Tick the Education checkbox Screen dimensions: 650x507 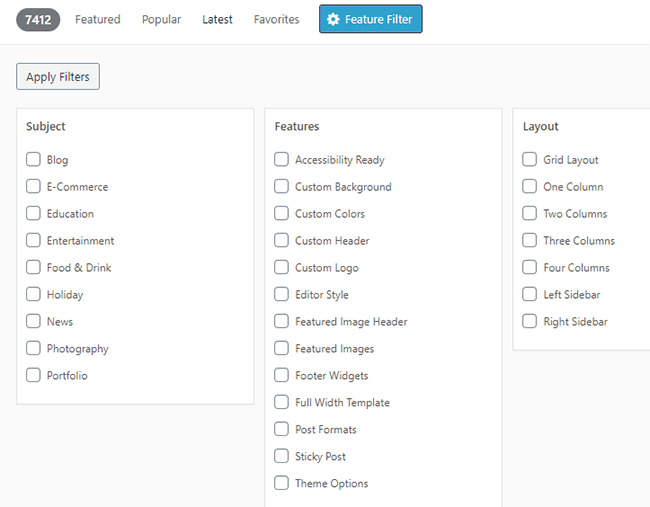point(34,213)
